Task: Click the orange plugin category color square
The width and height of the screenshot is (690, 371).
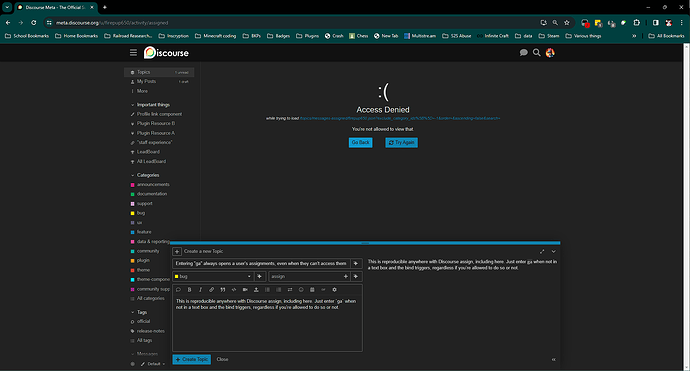Action: click(132, 261)
